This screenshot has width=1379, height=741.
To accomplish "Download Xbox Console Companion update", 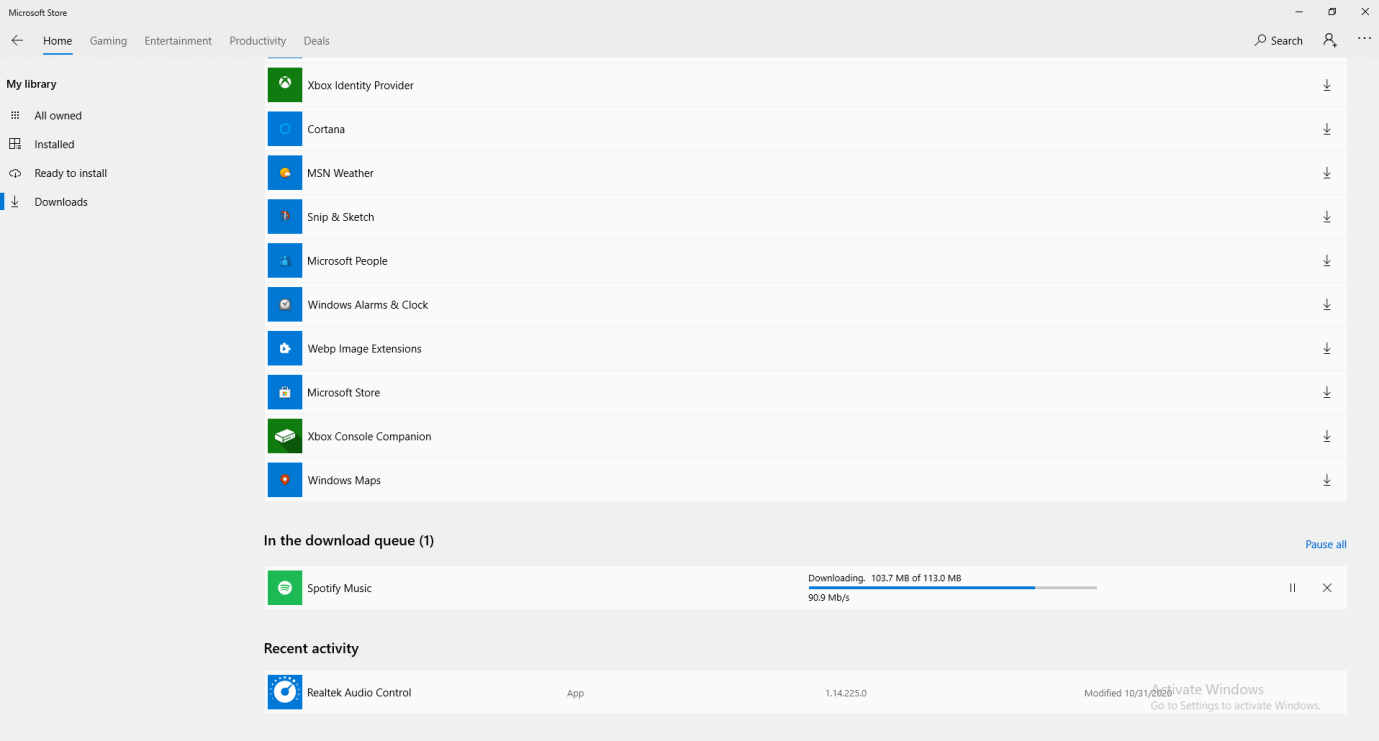I will coord(1327,436).
